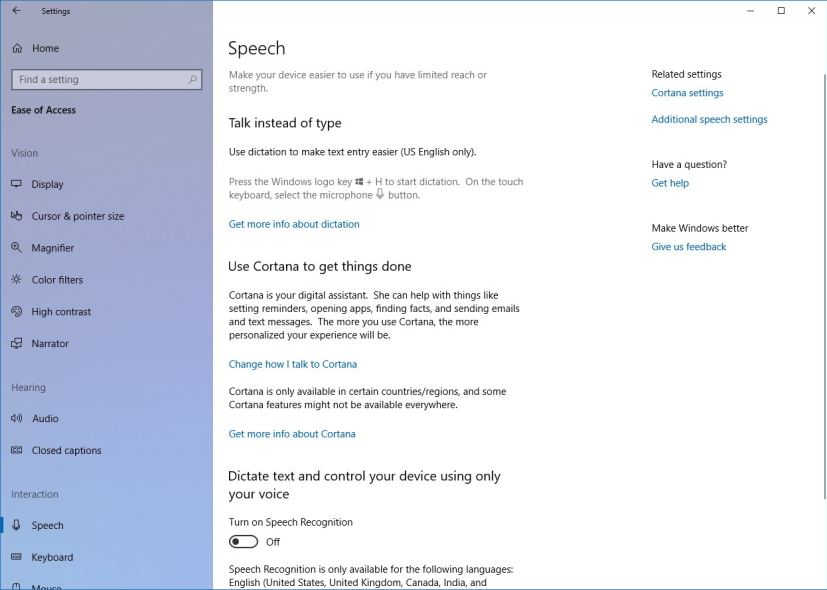Click the Keyboard icon

[16, 557]
